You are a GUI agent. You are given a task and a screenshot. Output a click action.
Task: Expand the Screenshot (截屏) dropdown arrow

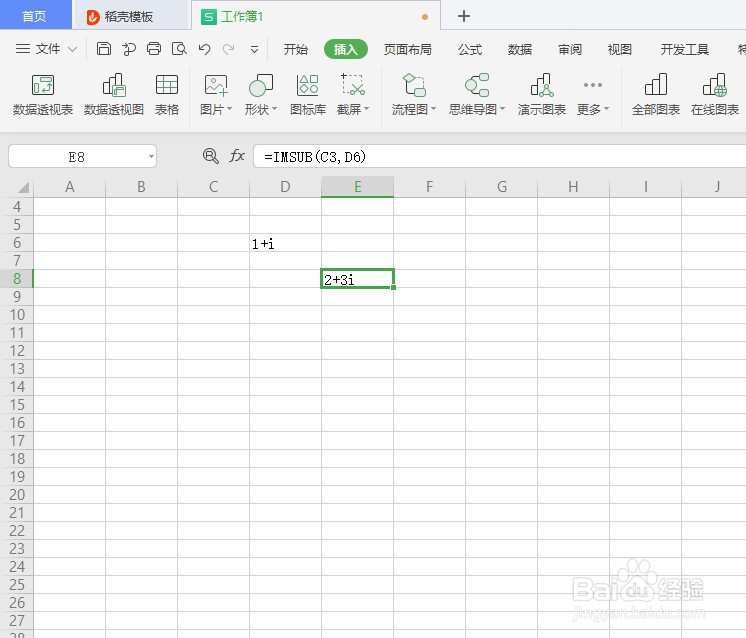click(366, 109)
